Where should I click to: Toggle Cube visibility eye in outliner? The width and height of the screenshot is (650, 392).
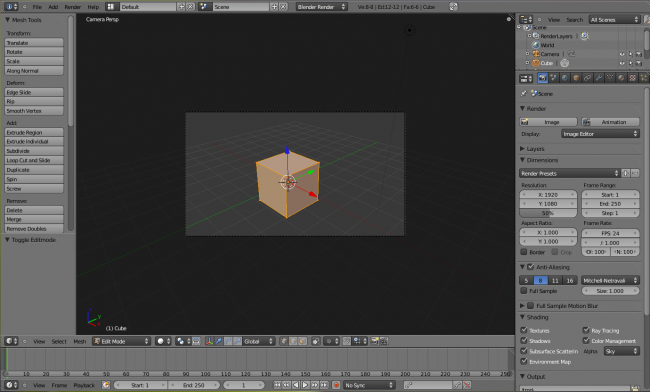pyautogui.click(x=622, y=63)
